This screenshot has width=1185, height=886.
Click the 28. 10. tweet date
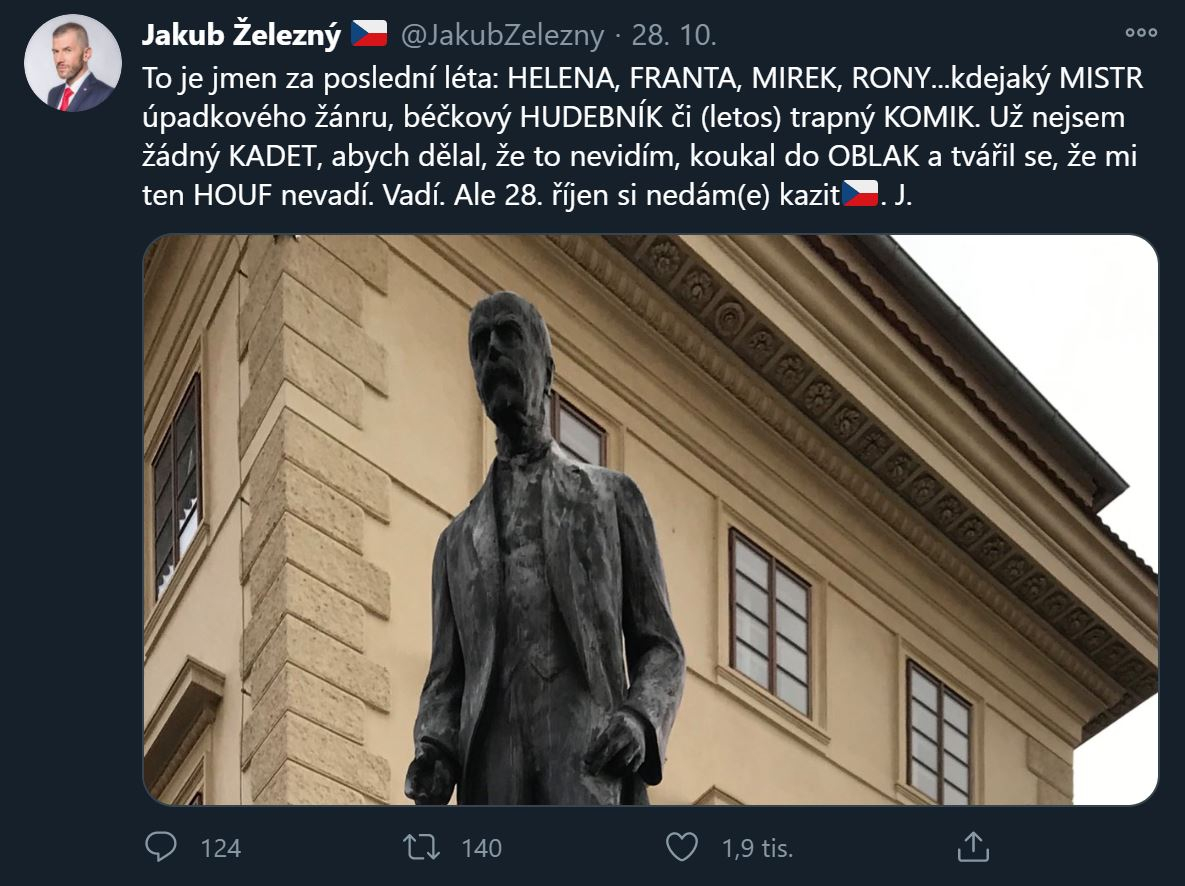(673, 35)
